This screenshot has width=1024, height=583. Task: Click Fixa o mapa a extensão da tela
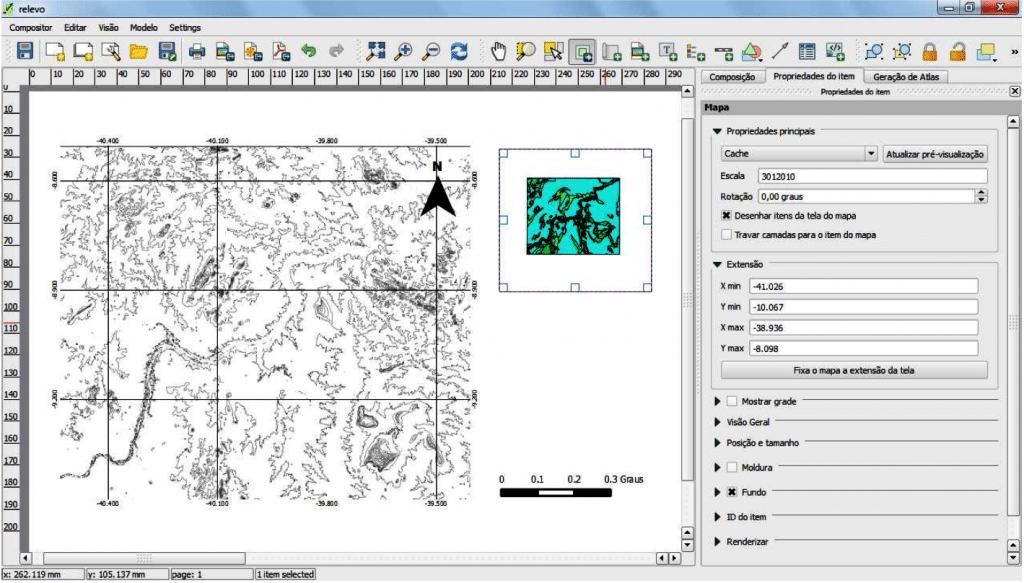point(853,370)
